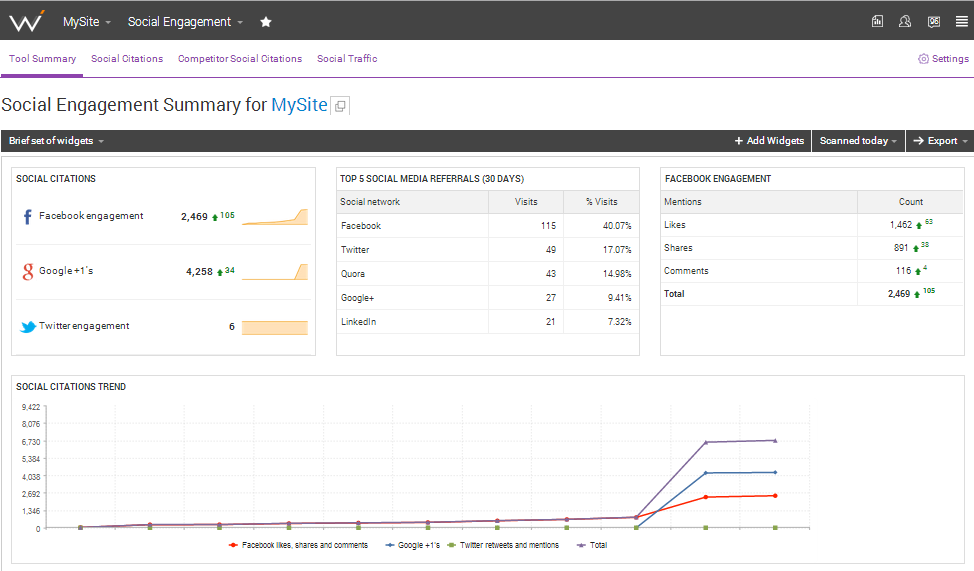
Task: Follow the MySite title link
Action: [x=299, y=105]
